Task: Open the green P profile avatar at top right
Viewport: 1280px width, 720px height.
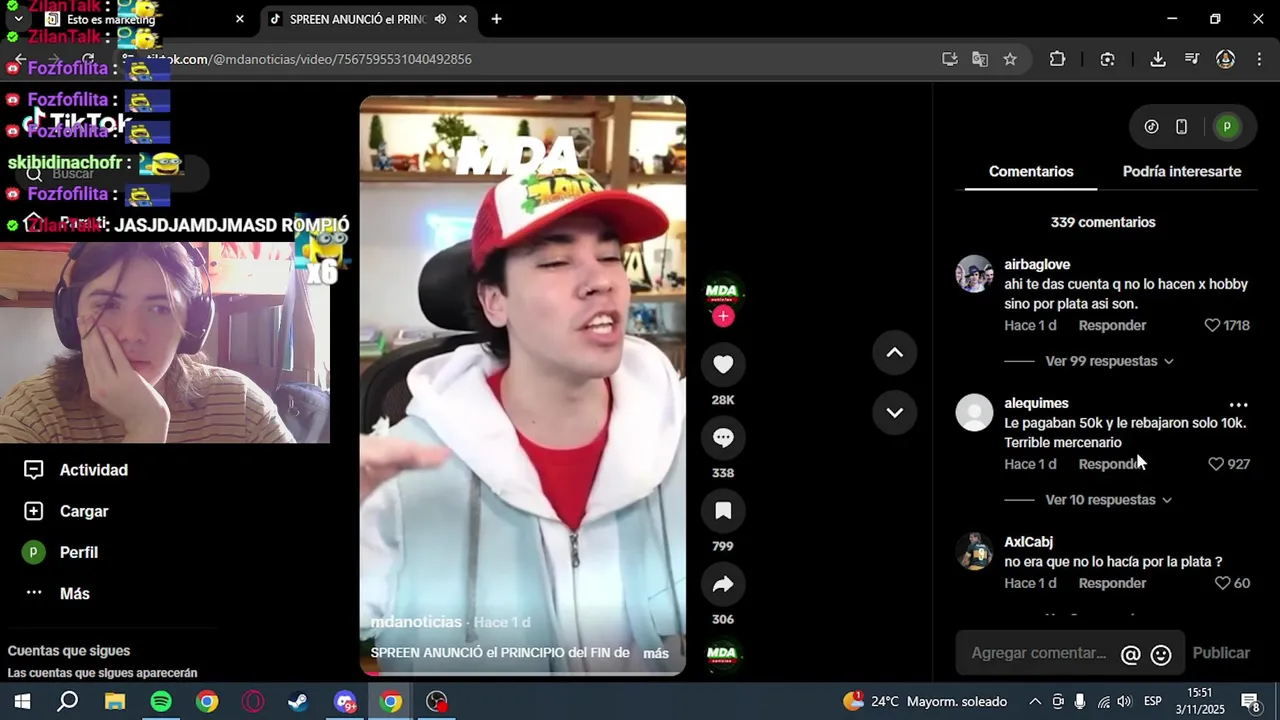Action: pos(1226,127)
